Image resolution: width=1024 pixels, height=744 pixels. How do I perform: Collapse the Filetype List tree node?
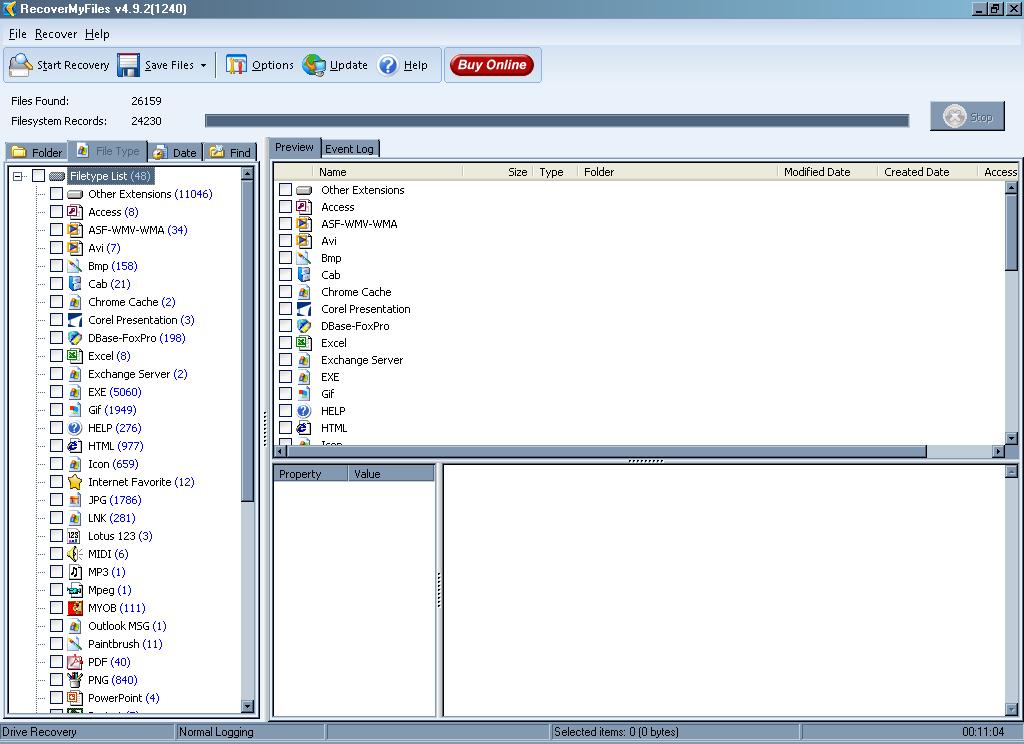click(18, 176)
